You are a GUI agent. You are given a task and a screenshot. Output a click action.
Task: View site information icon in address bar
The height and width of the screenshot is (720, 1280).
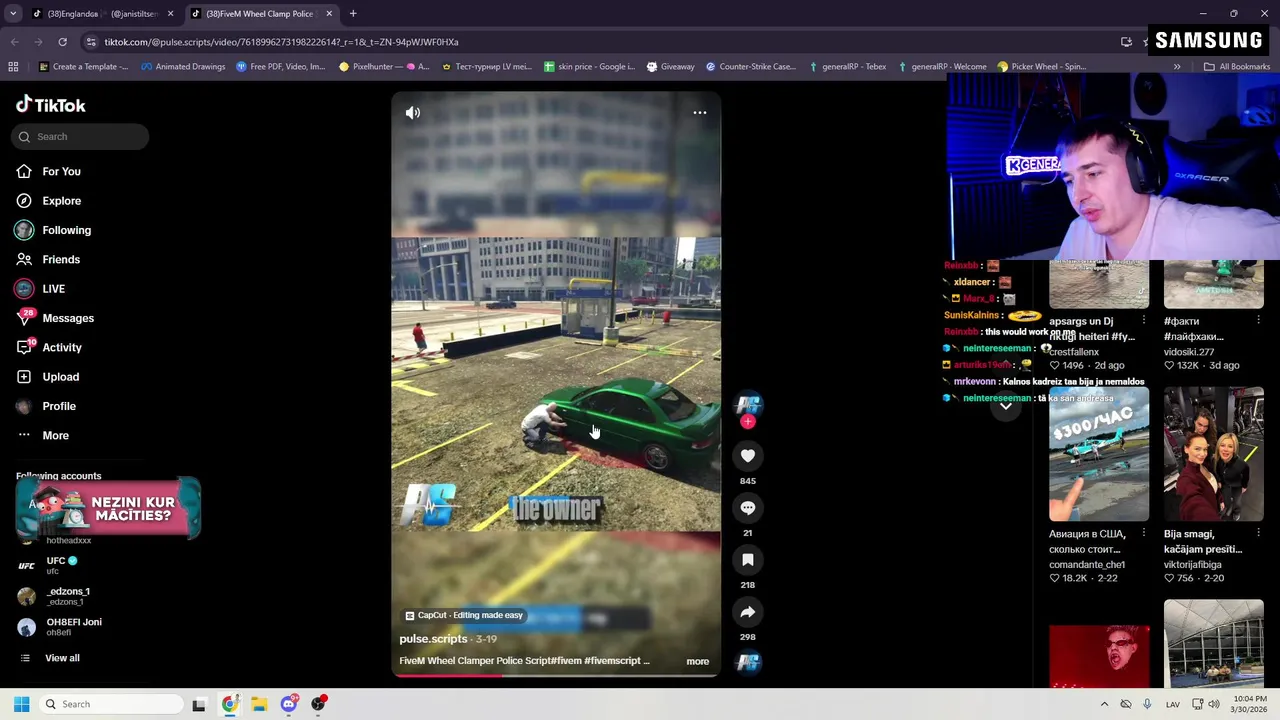coord(91,42)
